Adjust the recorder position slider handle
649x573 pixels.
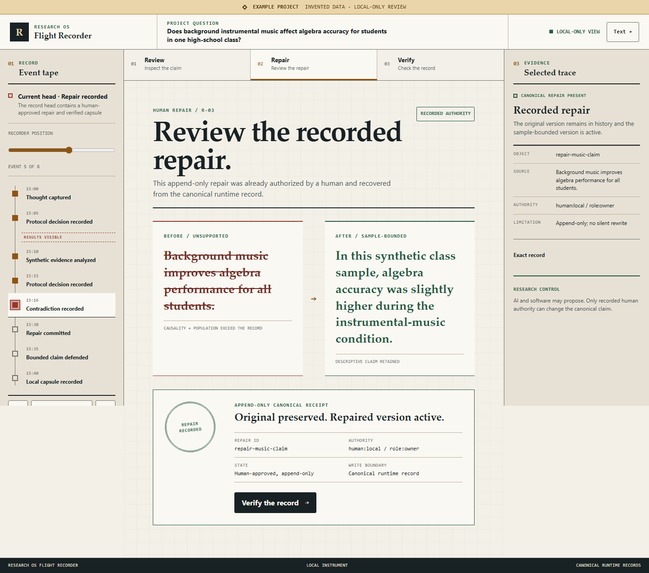(69, 150)
